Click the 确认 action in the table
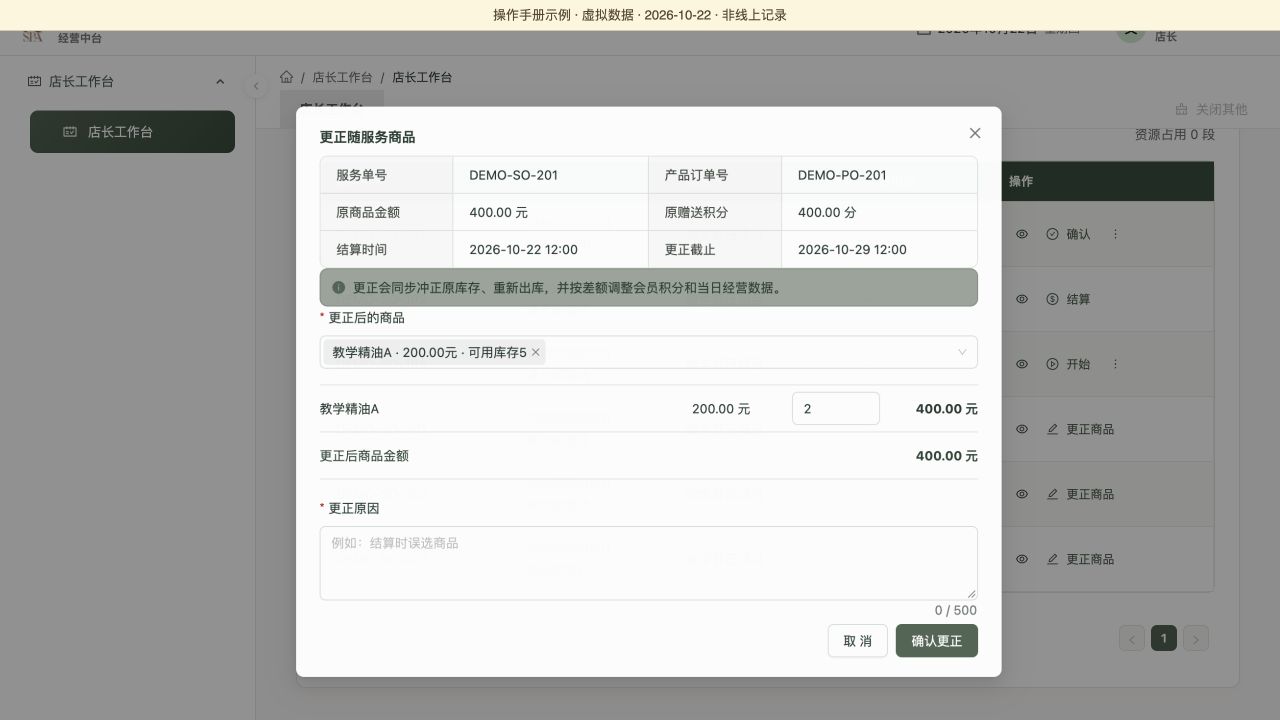The width and height of the screenshot is (1280, 720). 1068,234
